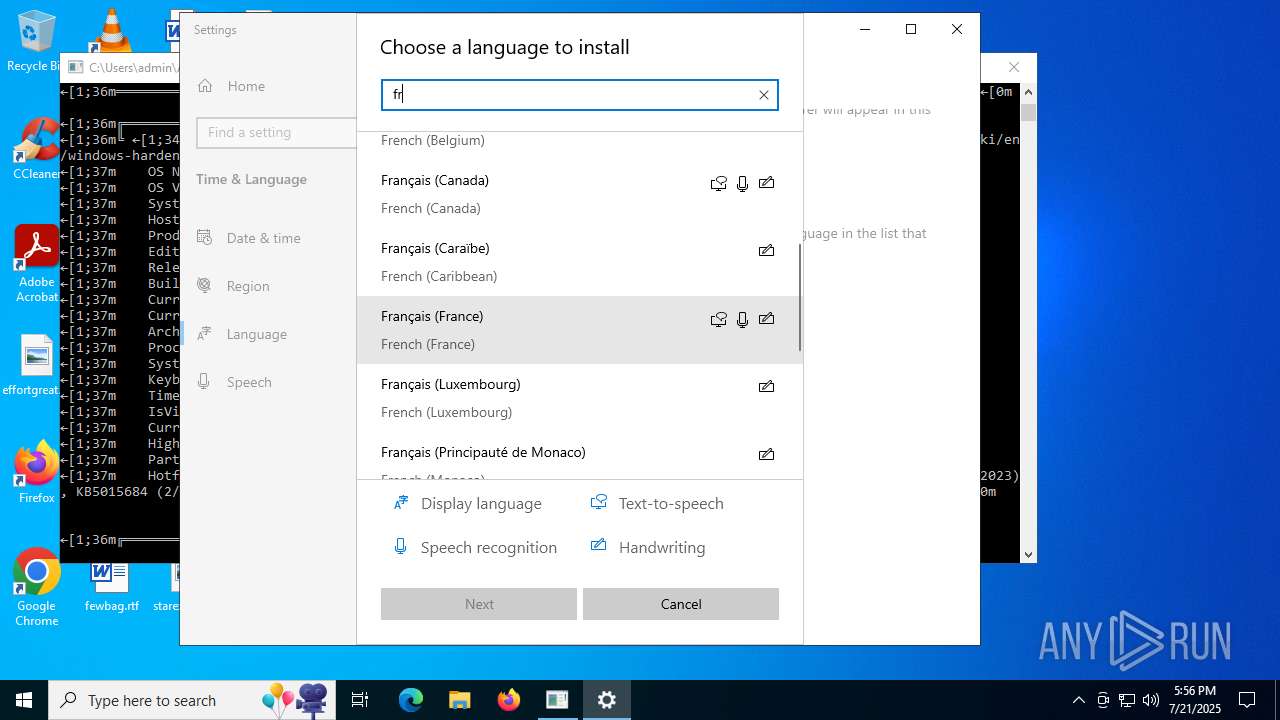The height and width of the screenshot is (720, 1280).
Task: Click the text-to-speech icon for Français (Canada)
Action: tap(718, 183)
